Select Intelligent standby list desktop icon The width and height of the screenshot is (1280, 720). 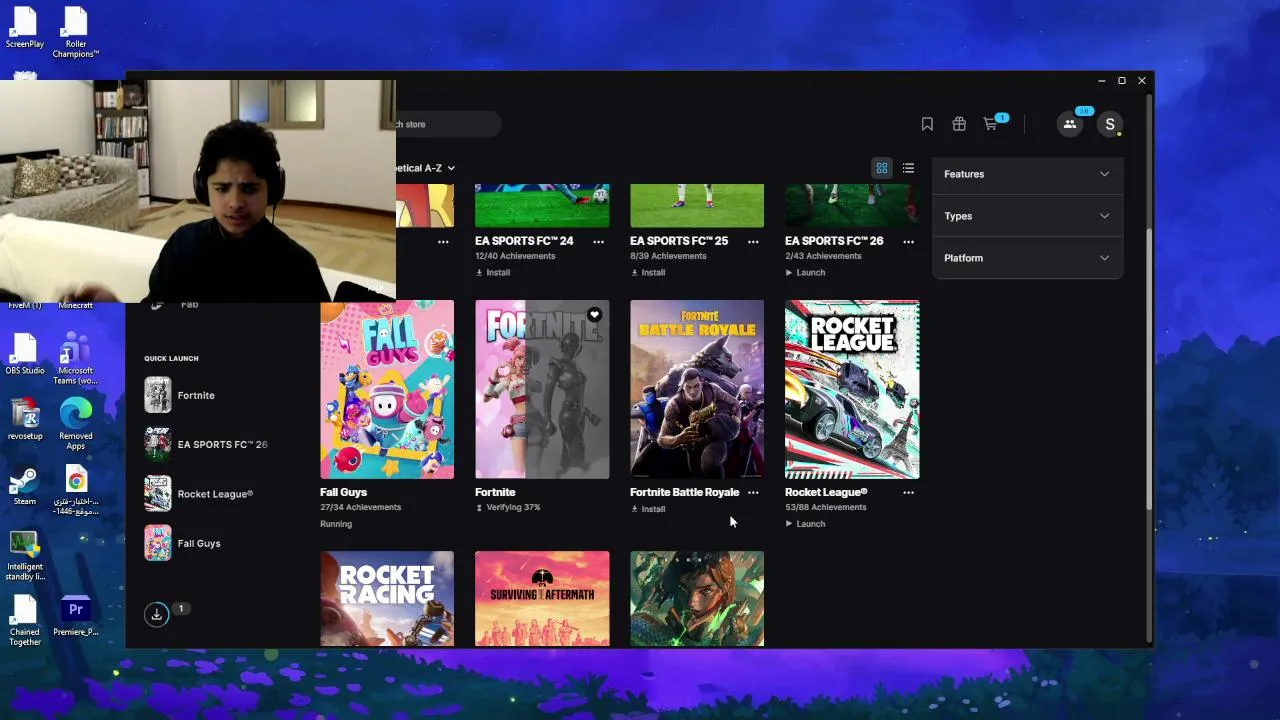click(25, 556)
